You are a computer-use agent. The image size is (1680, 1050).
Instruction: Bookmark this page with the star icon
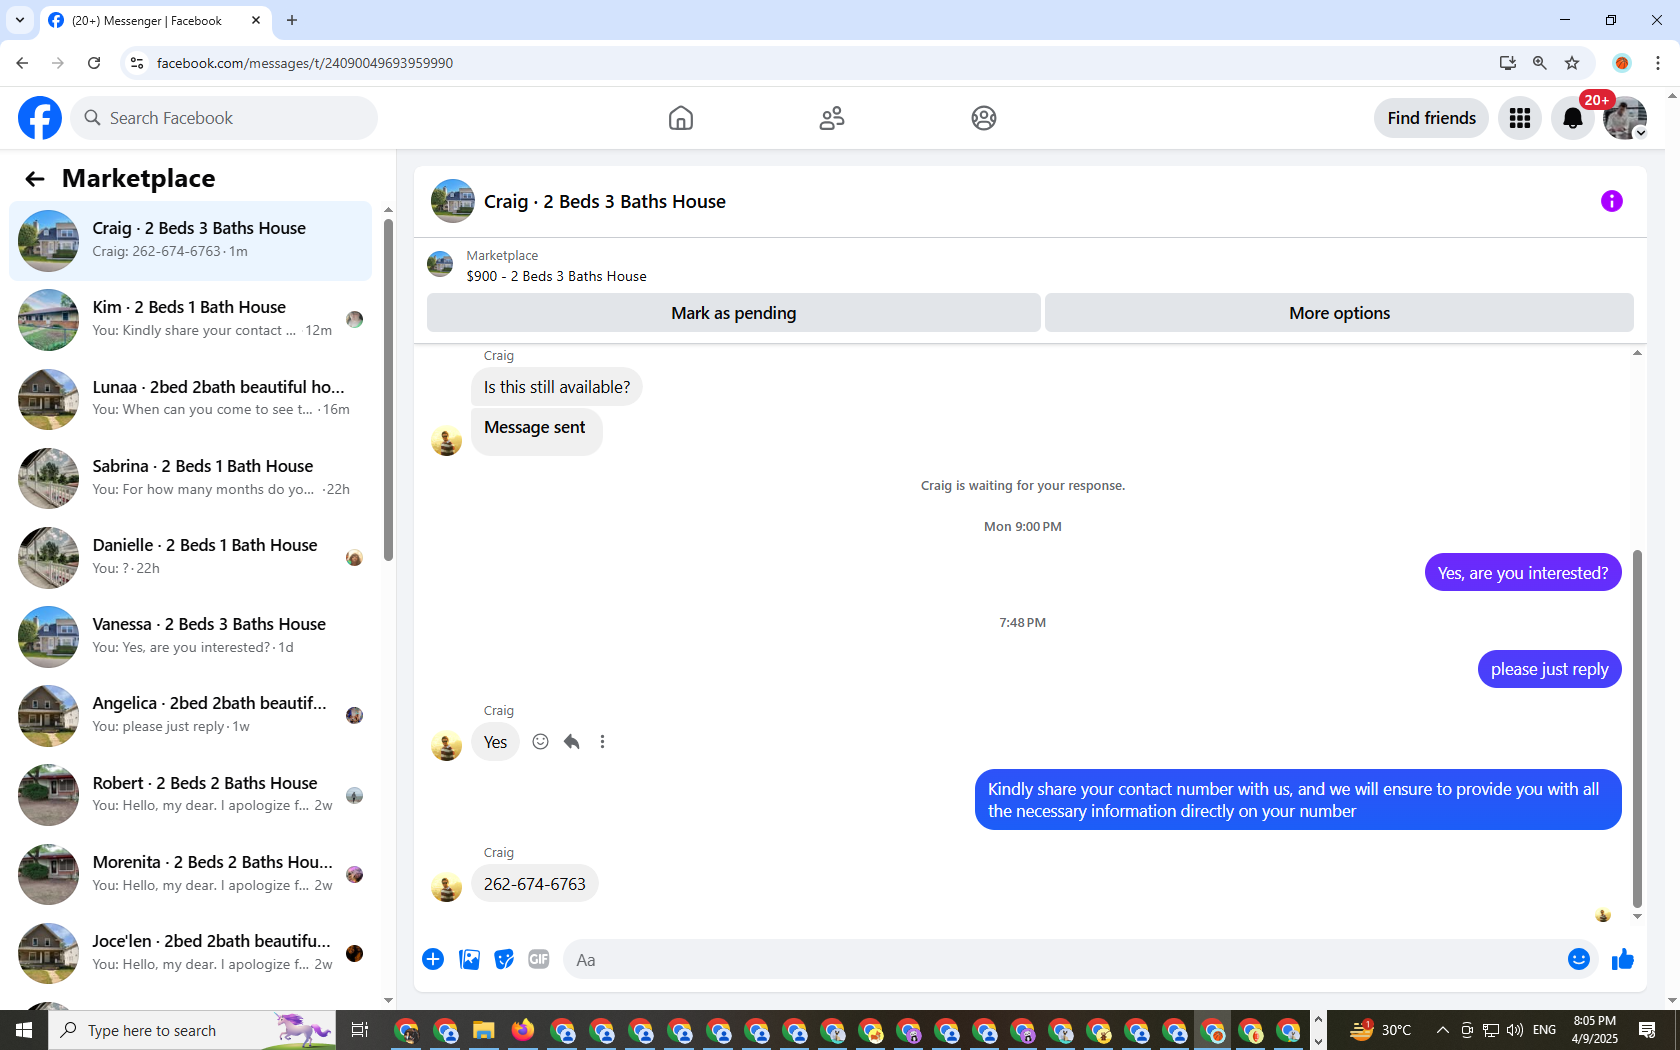click(x=1572, y=63)
